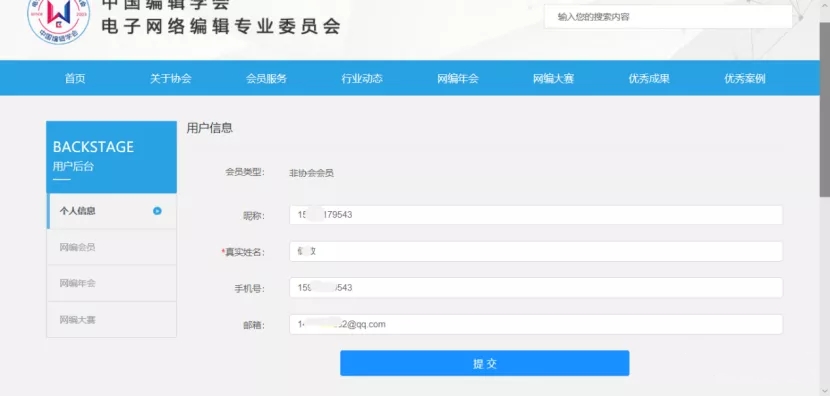Open 网编大赛 in the top navigation

pos(553,79)
